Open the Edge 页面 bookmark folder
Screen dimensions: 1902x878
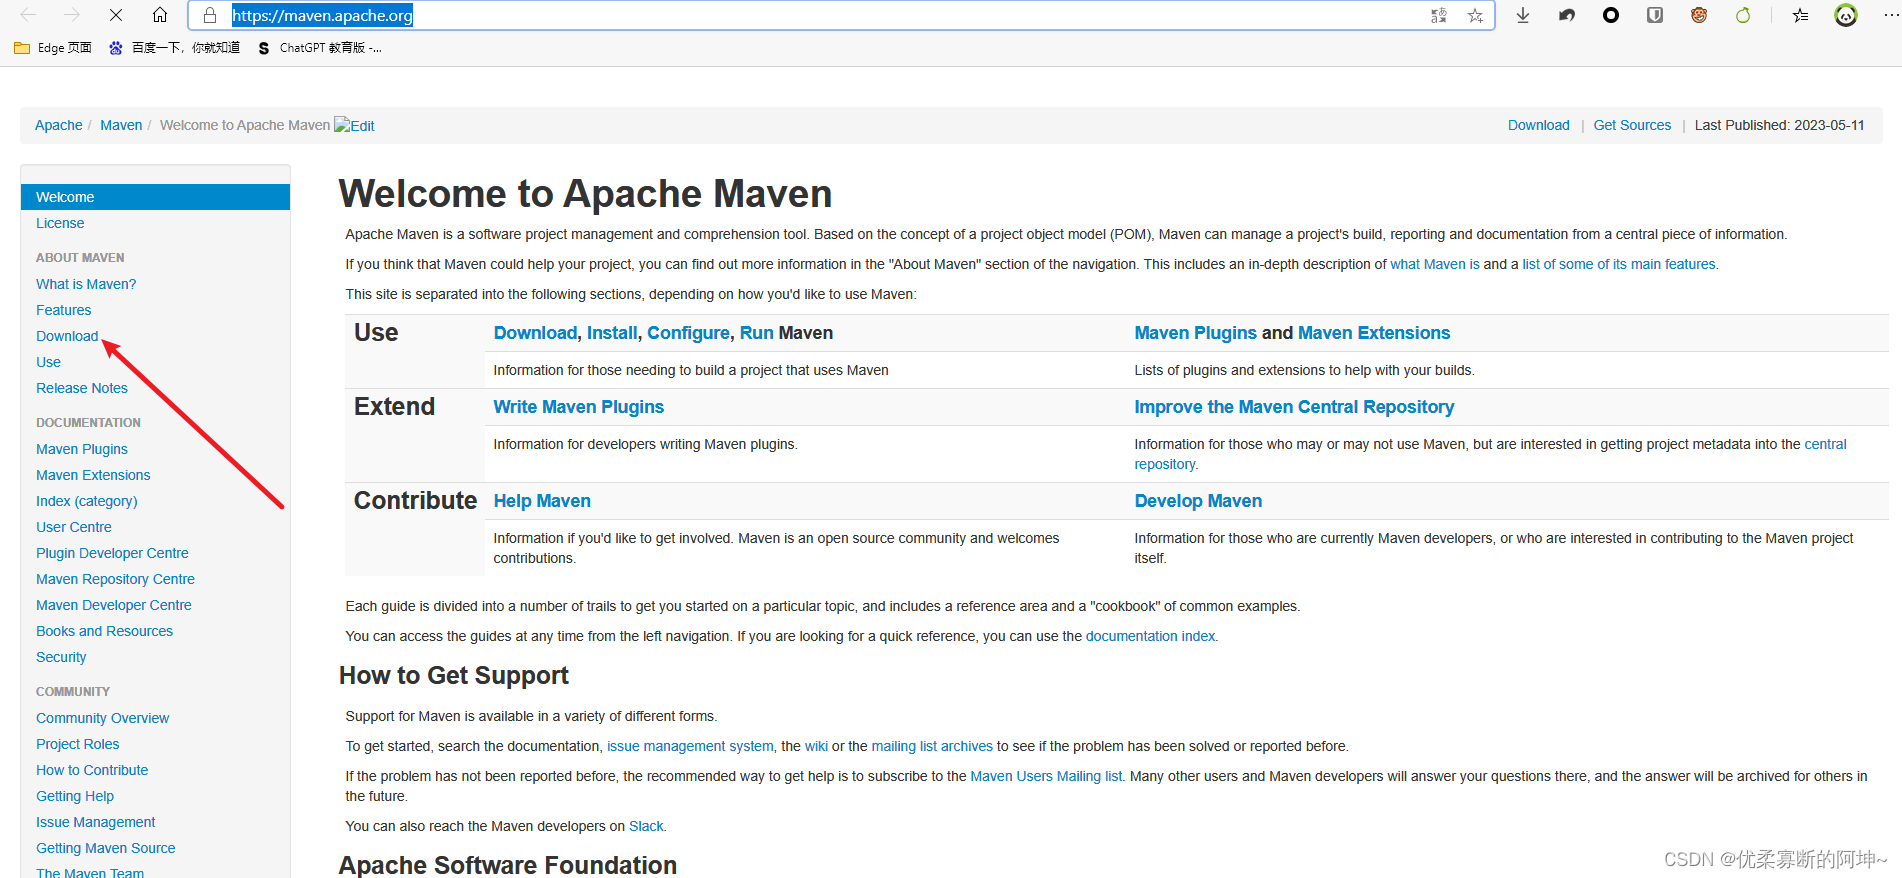point(53,48)
